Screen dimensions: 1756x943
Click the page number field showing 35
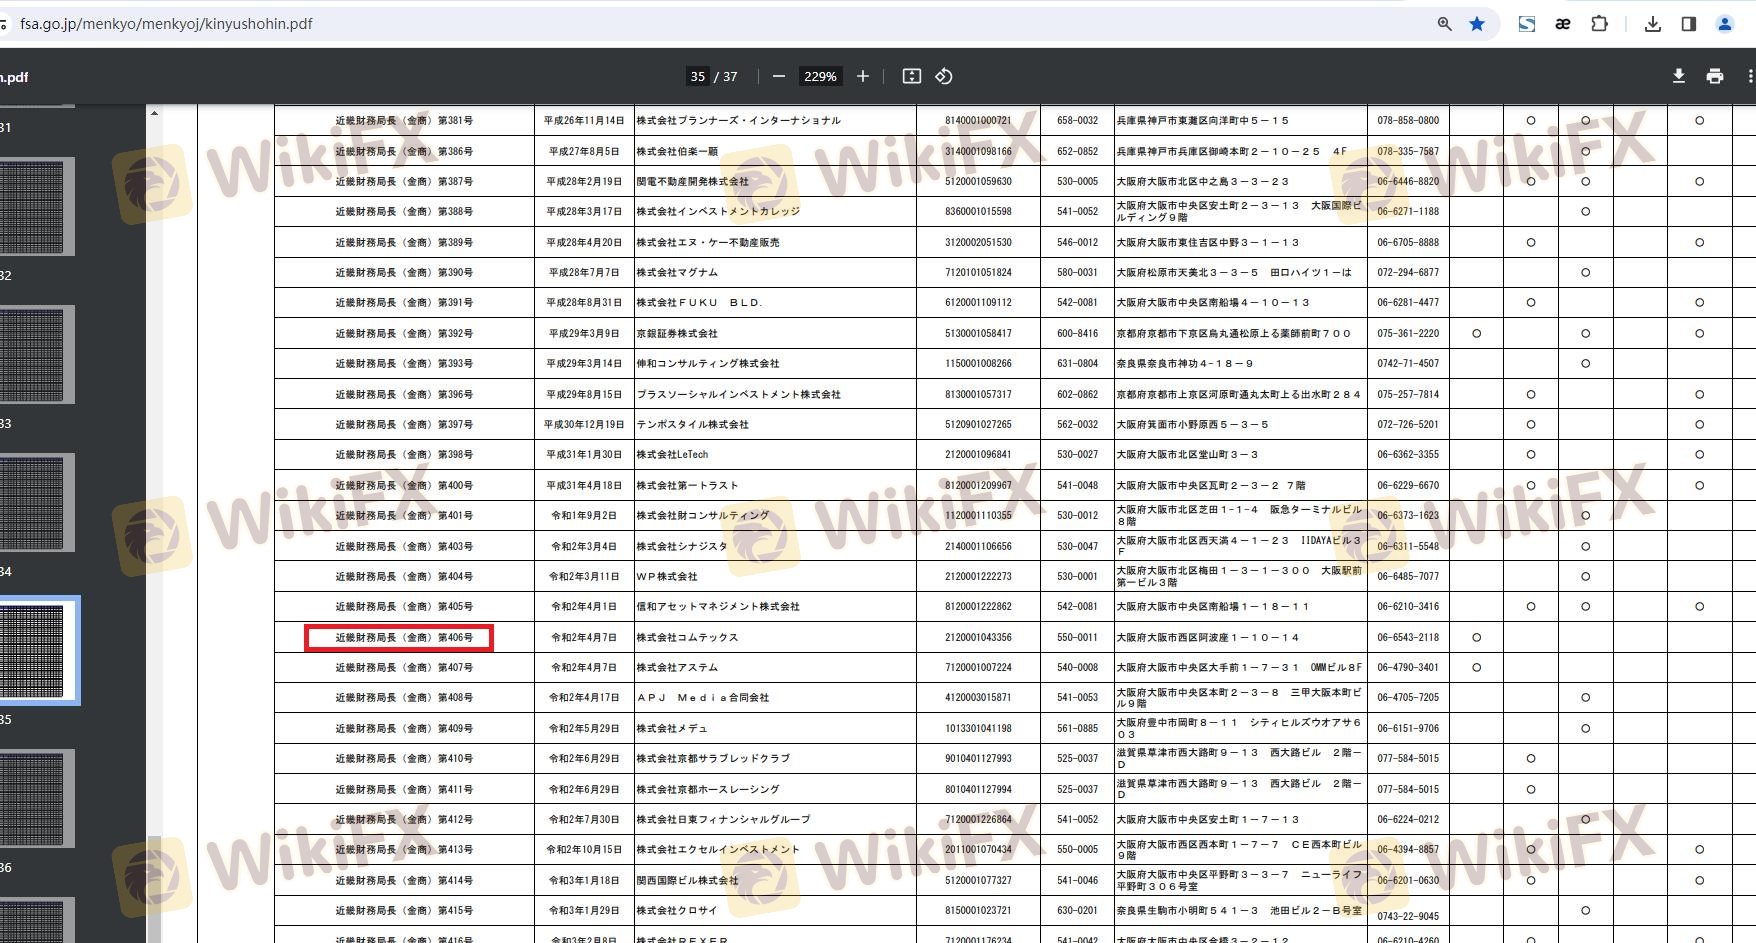click(x=697, y=77)
